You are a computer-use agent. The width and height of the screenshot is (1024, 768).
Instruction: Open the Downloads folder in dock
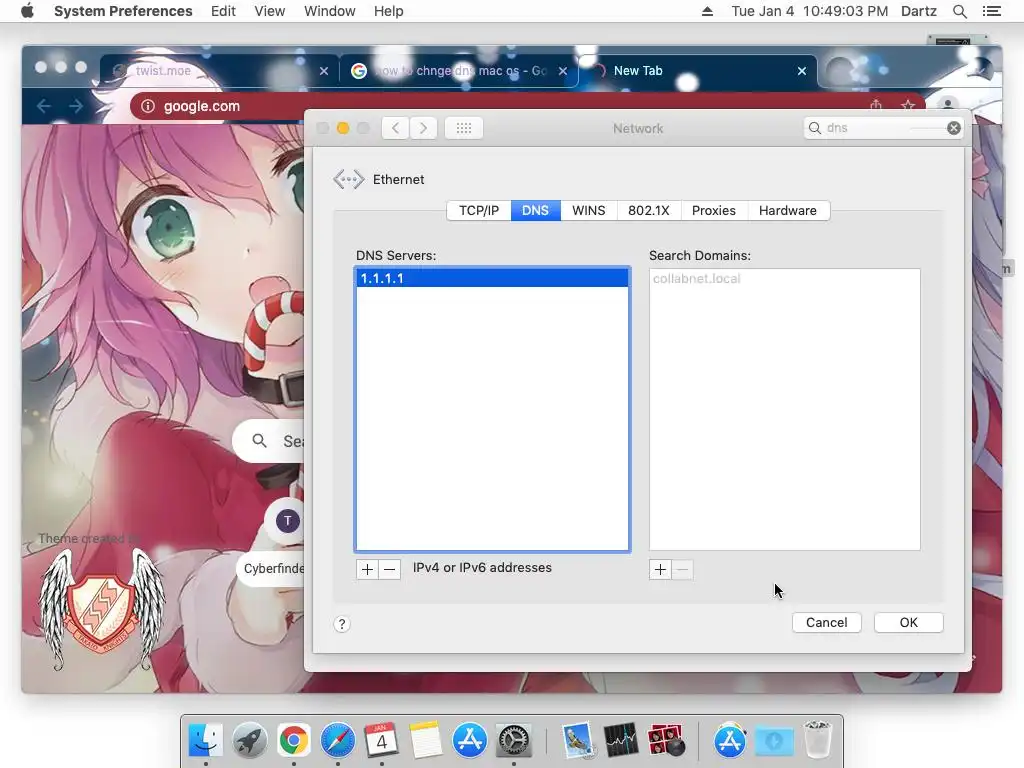click(774, 741)
